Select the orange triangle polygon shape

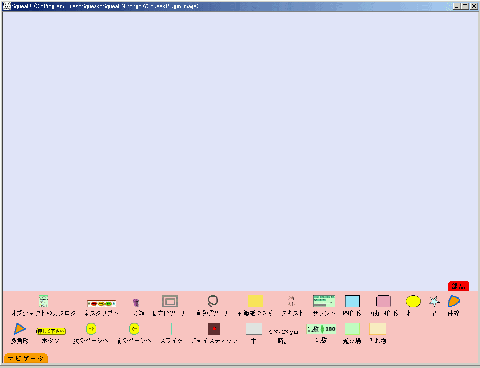[20, 329]
